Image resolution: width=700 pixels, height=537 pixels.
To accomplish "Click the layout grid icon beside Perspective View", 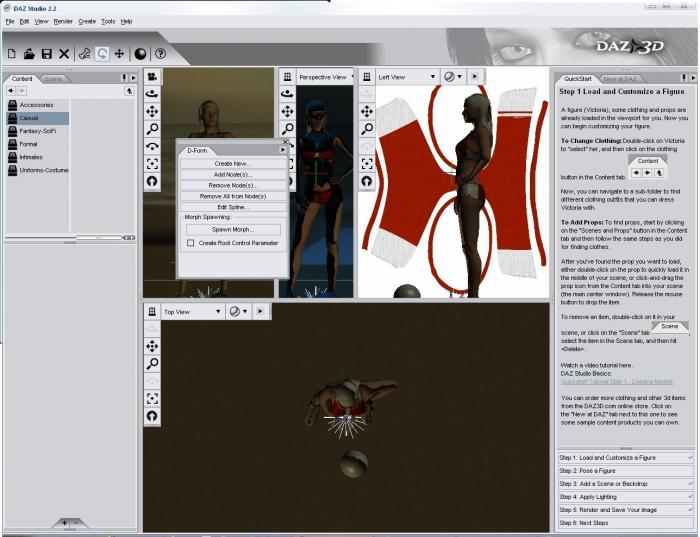I will pyautogui.click(x=288, y=77).
